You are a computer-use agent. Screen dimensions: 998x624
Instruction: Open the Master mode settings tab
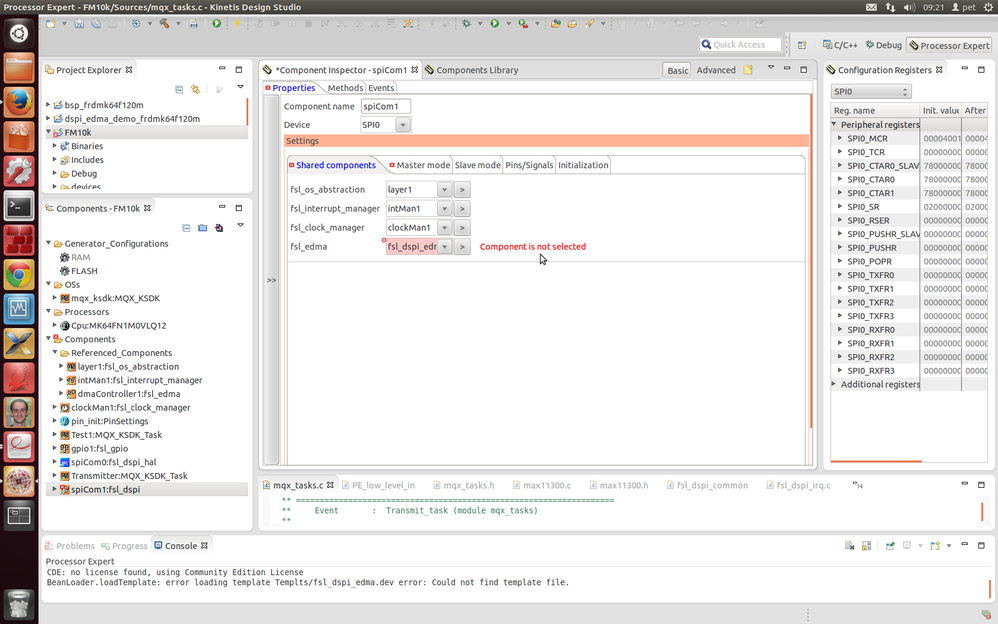tap(419, 165)
